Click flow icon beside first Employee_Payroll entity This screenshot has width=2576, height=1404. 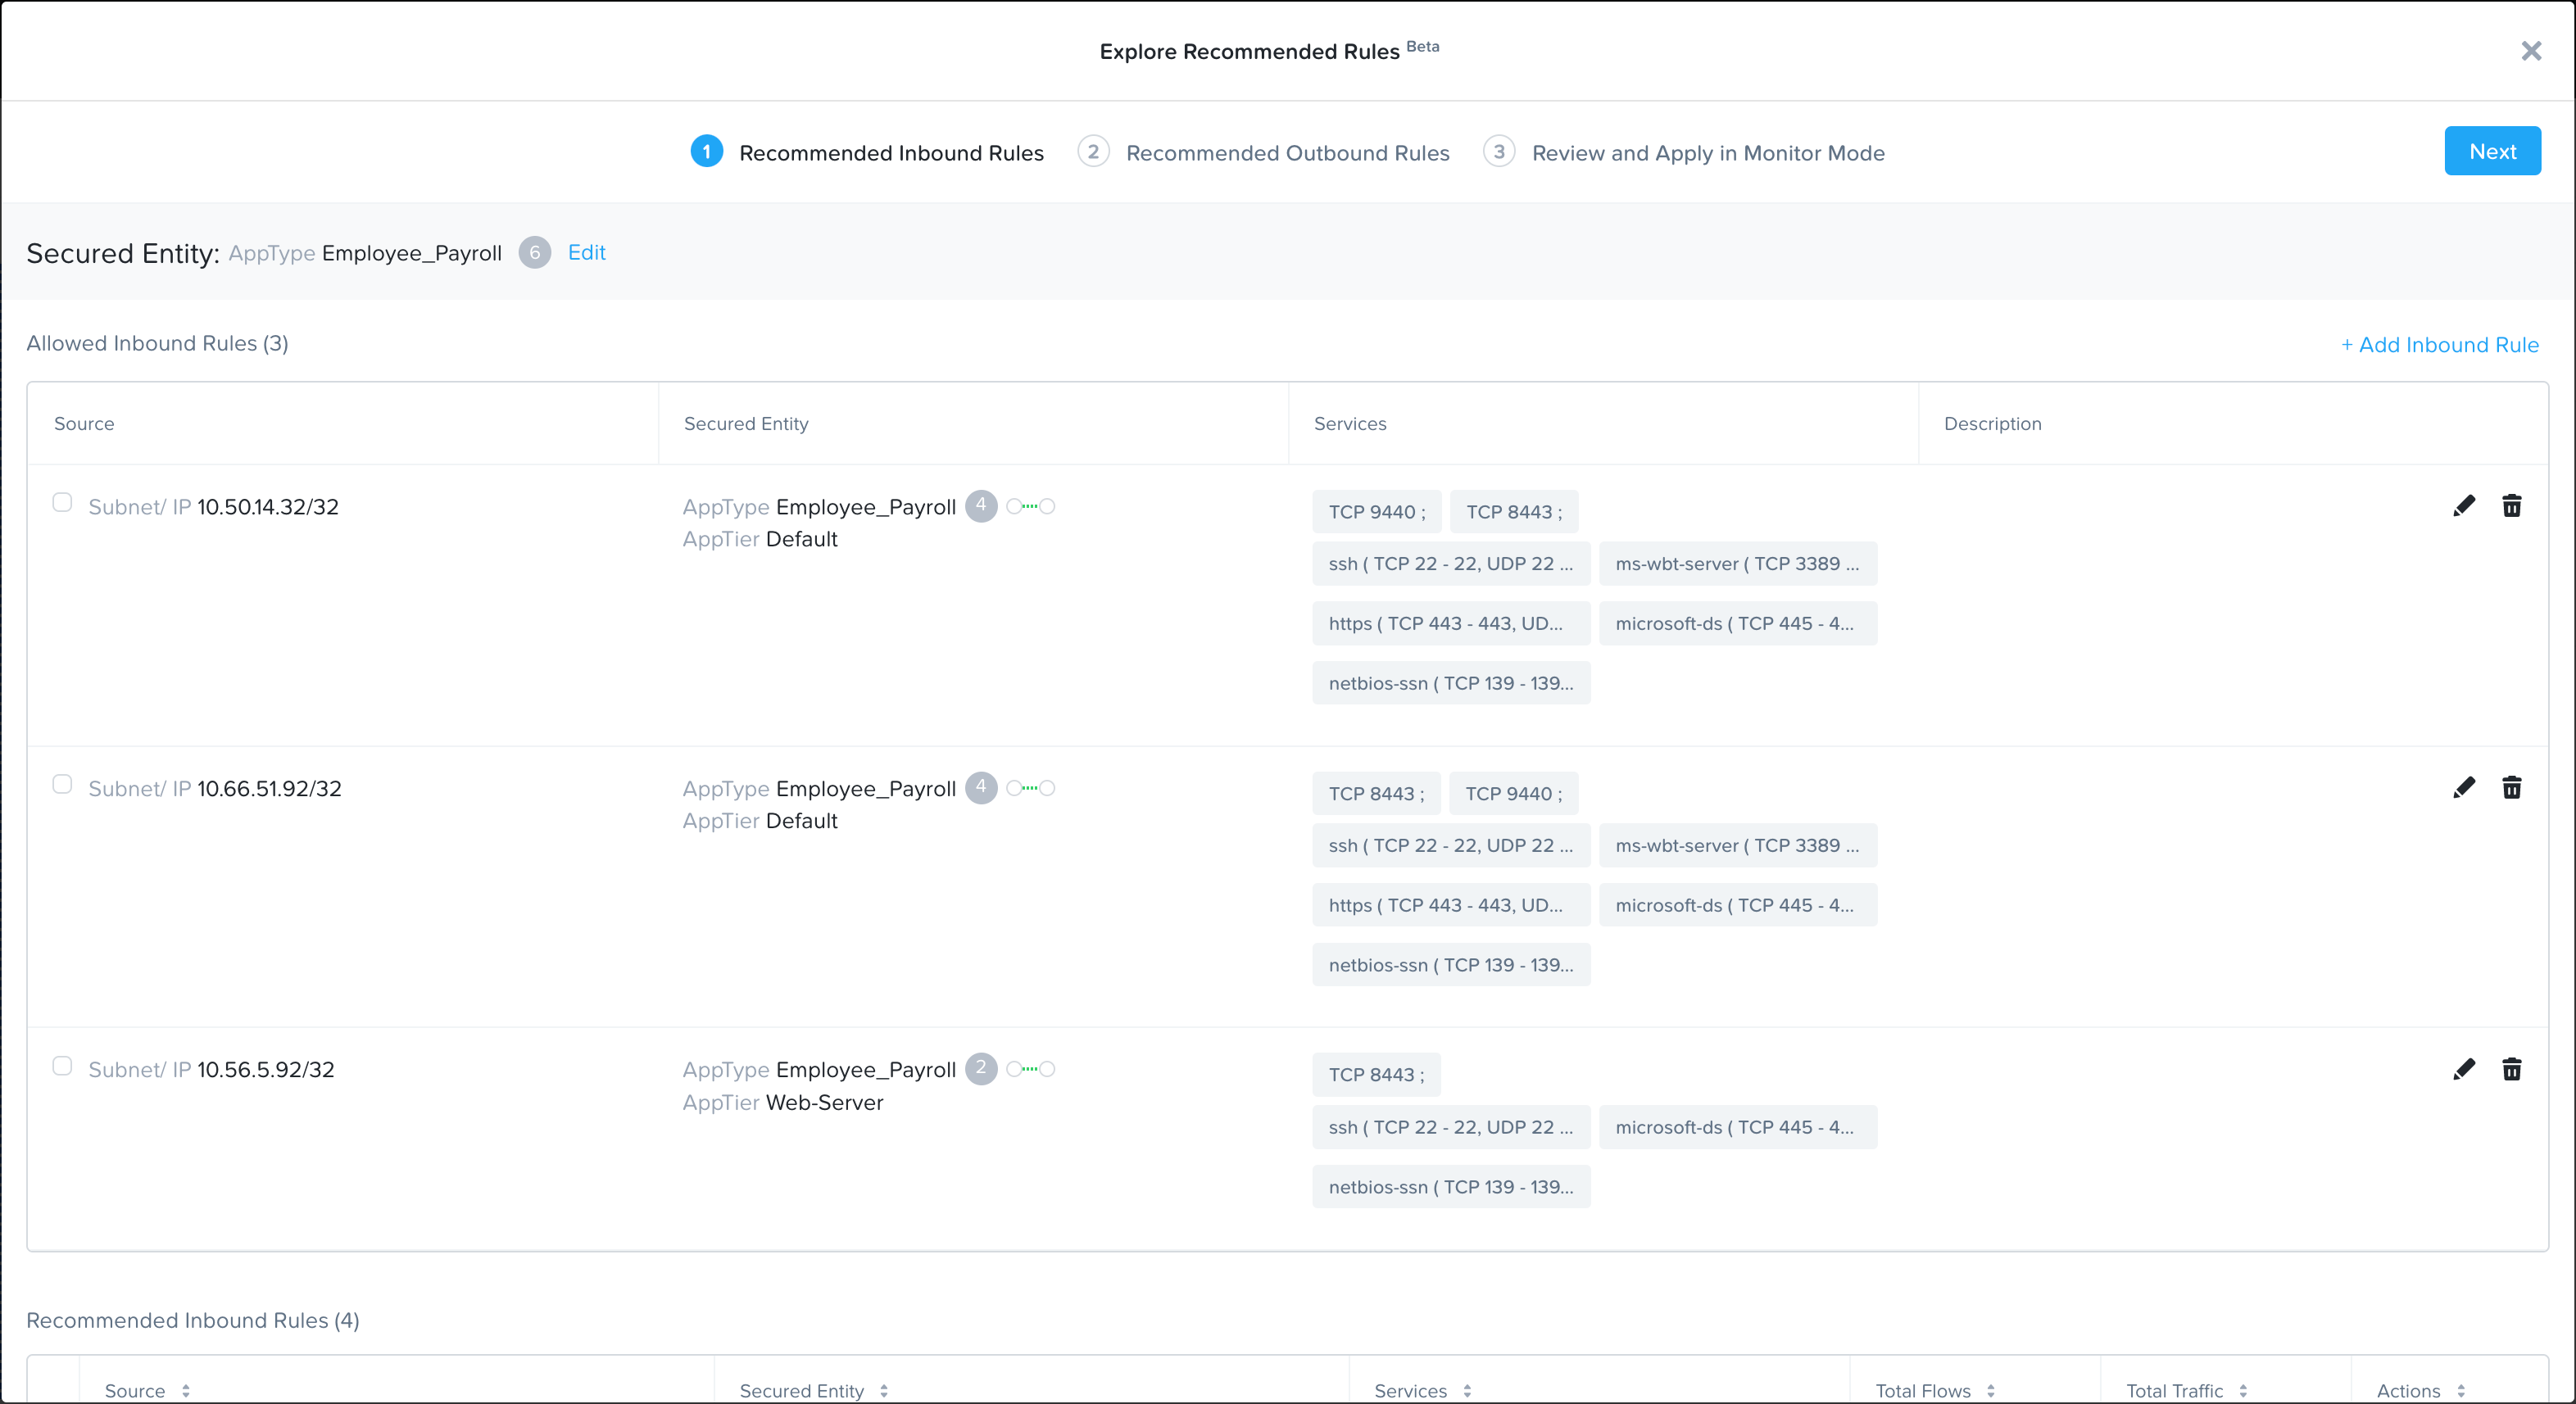[x=1031, y=507]
